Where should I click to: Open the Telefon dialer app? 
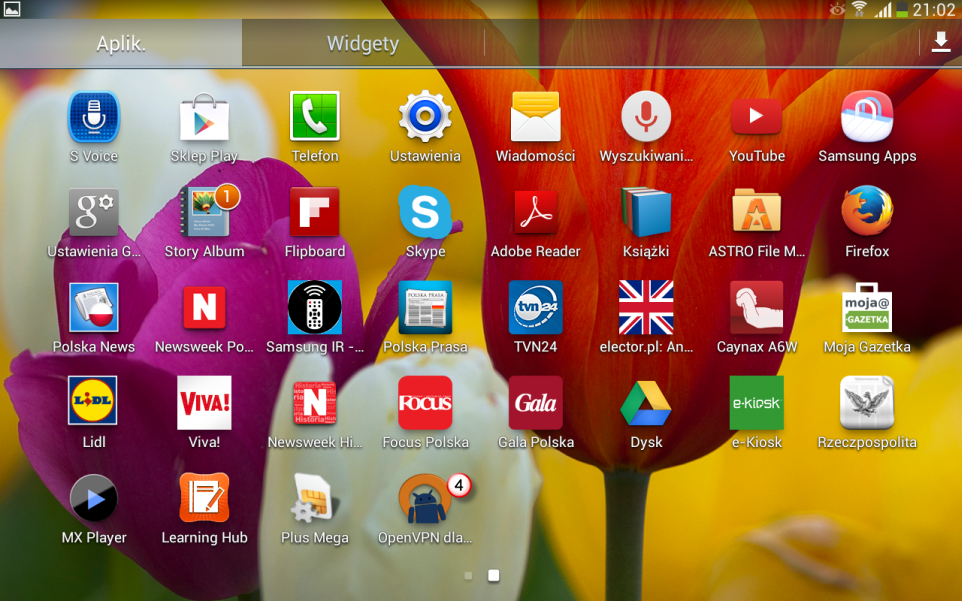tap(315, 117)
